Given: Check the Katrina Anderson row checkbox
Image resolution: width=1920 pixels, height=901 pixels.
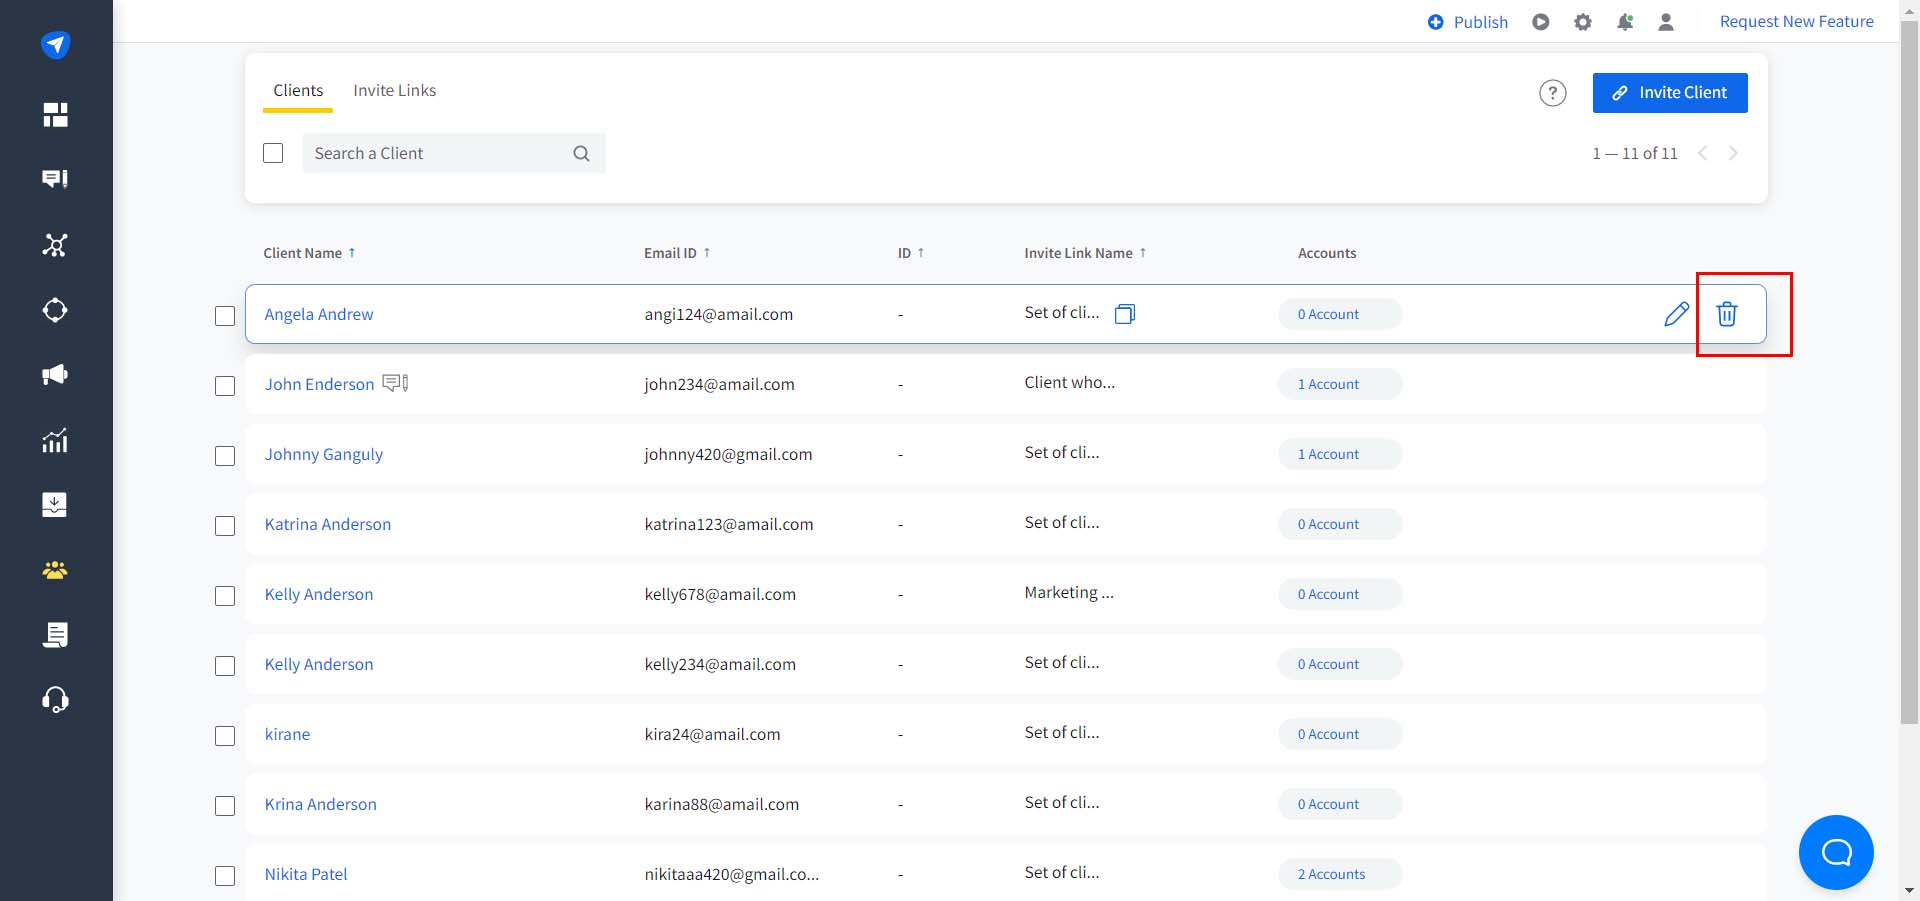Looking at the screenshot, I should (225, 526).
